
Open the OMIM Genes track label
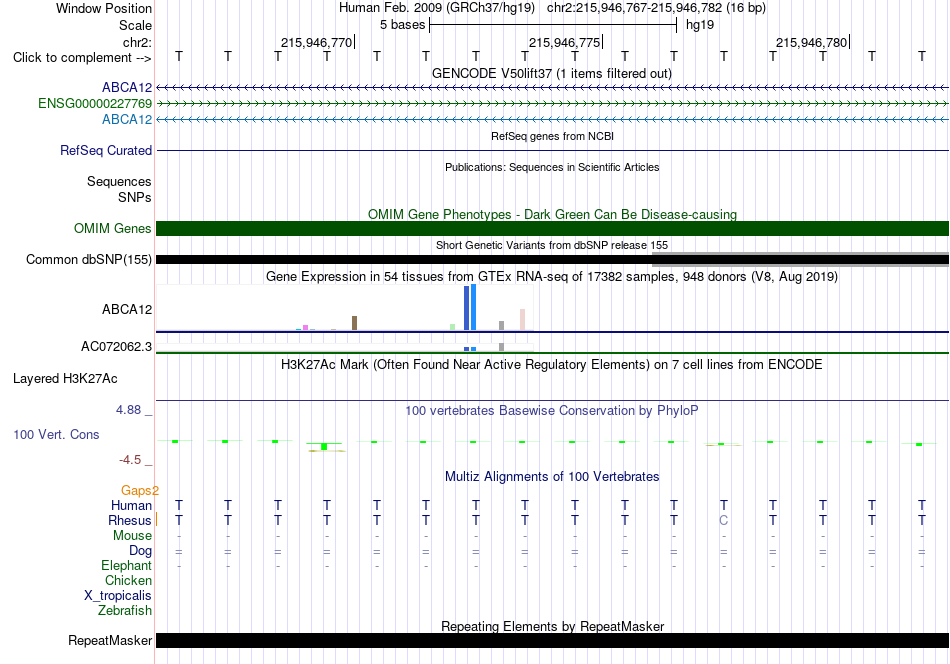click(x=113, y=228)
